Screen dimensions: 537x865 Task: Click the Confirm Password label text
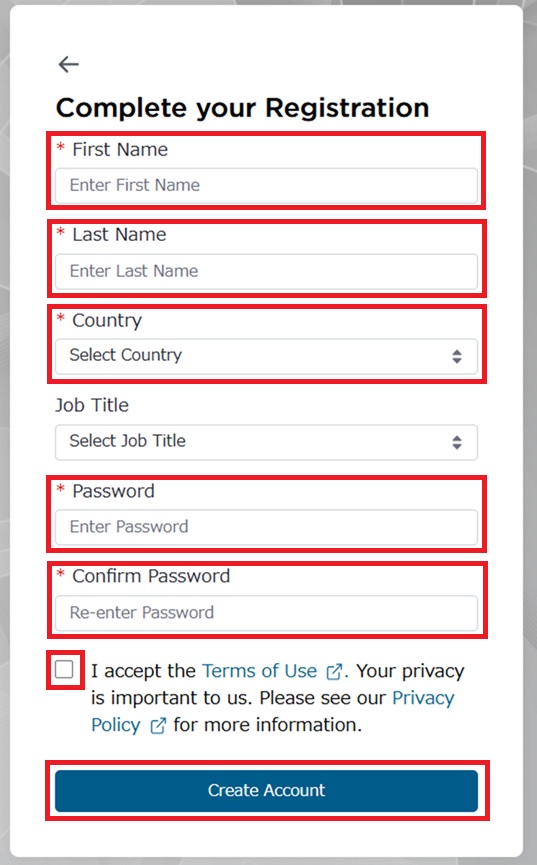point(151,576)
